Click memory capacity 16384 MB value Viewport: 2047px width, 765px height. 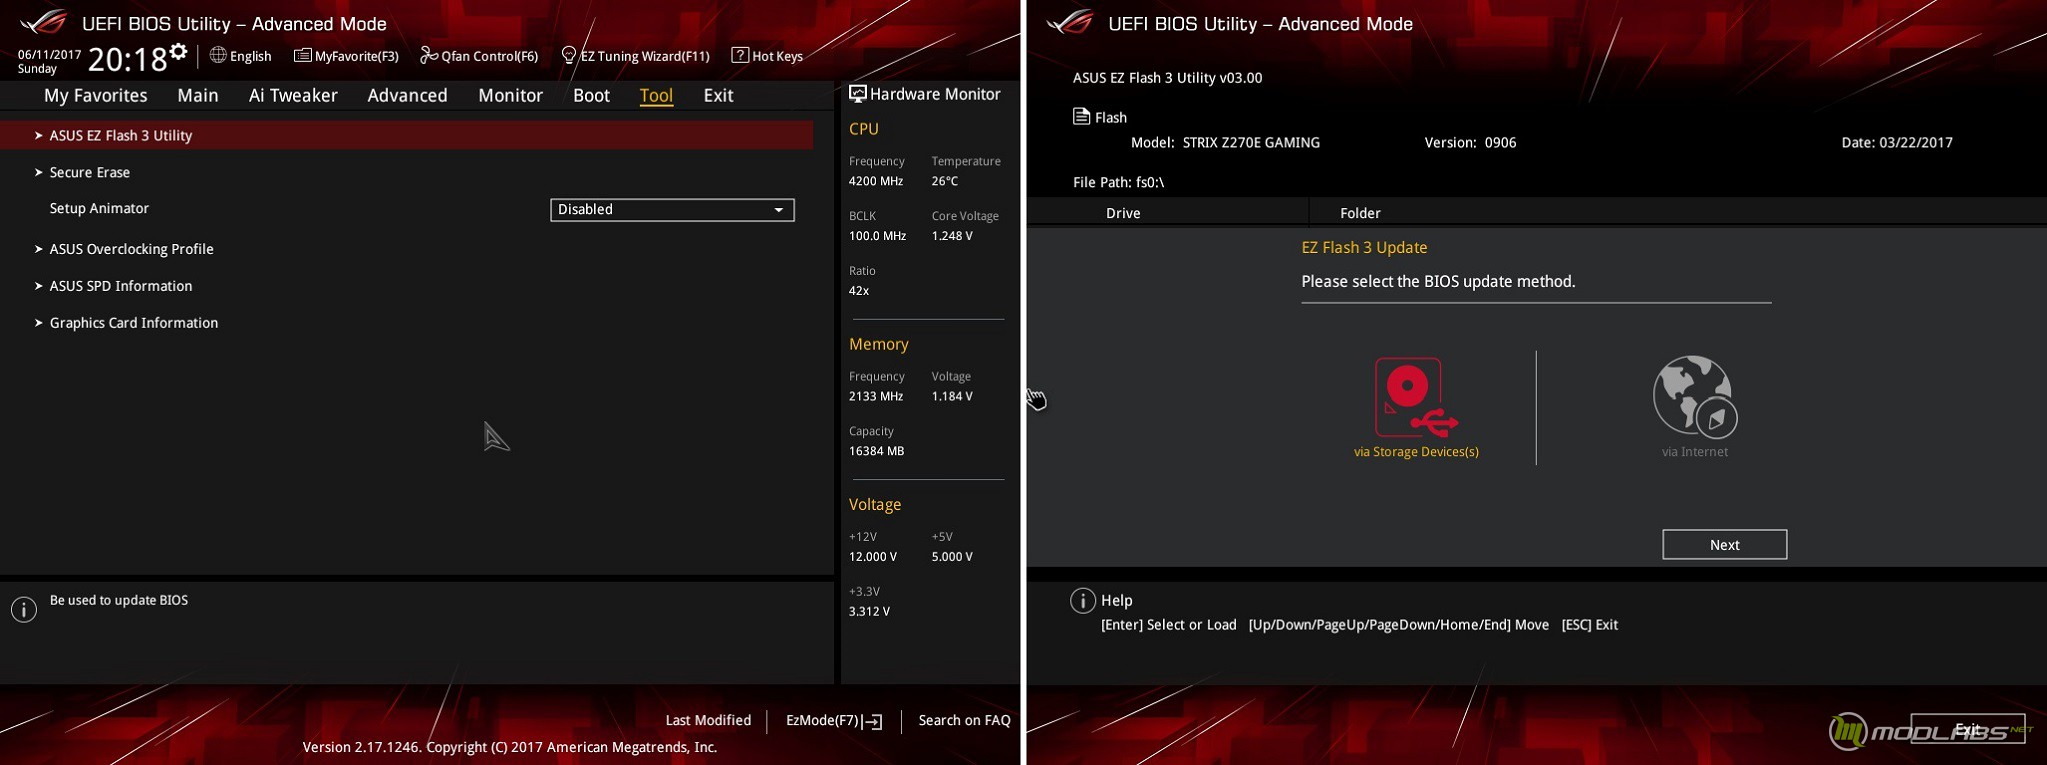(x=876, y=451)
